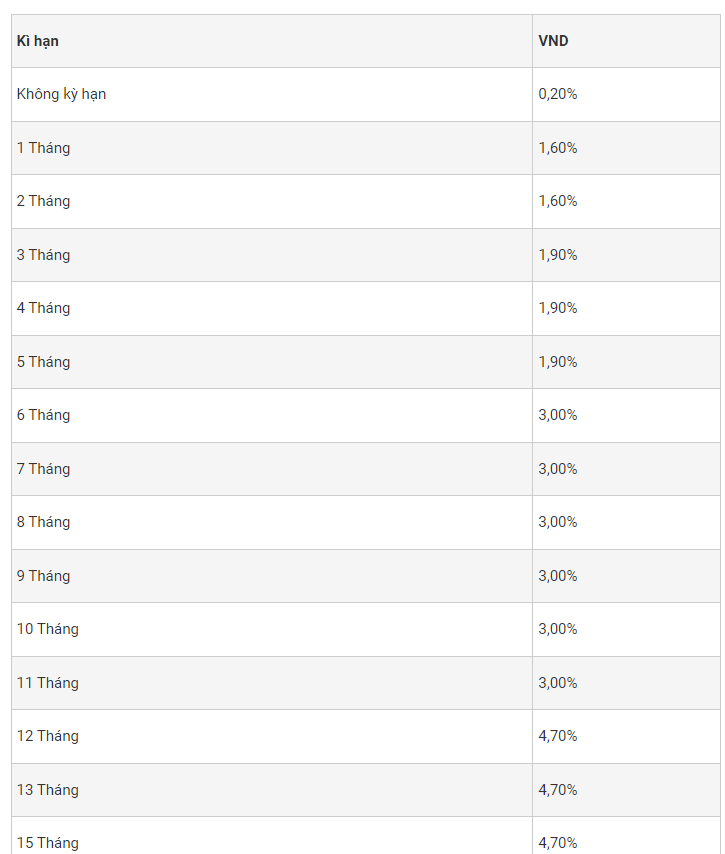Click the "11 Tháng" term cell

(47, 683)
